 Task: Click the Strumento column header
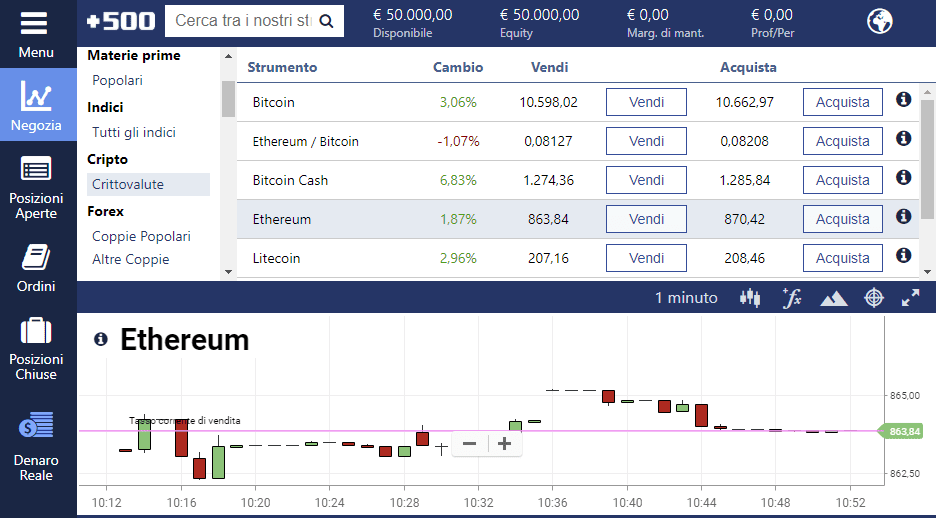282,67
